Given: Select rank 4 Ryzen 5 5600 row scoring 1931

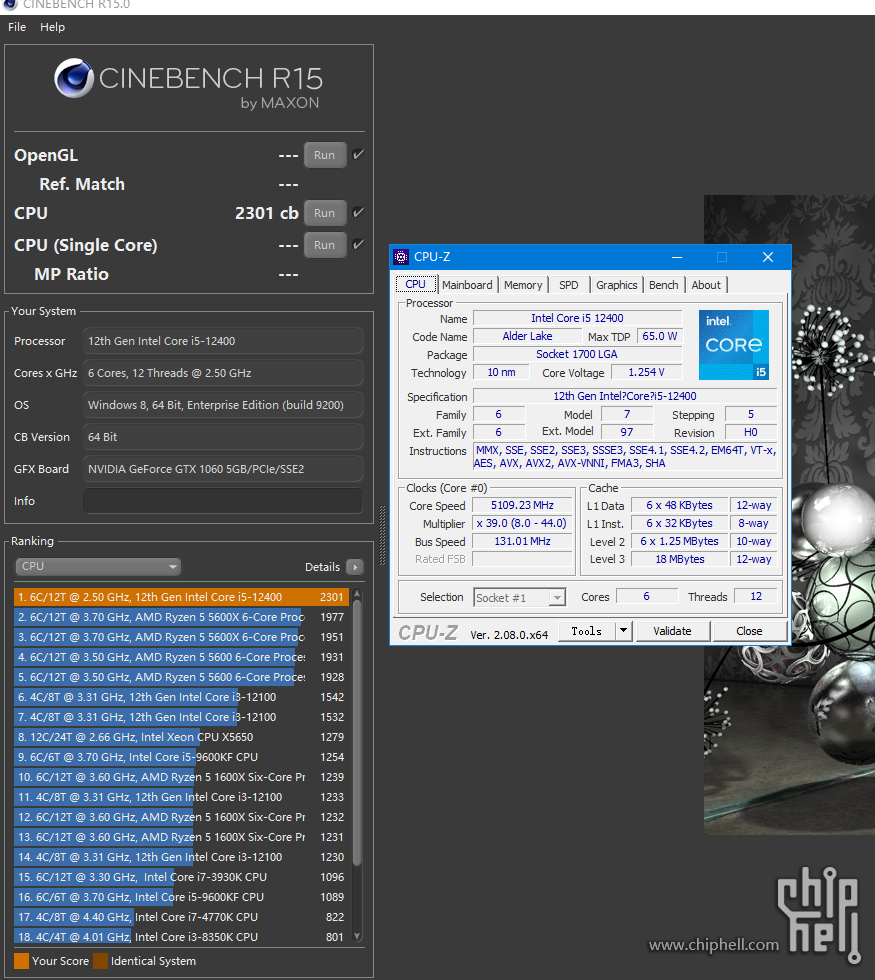Looking at the screenshot, I should click(x=181, y=657).
